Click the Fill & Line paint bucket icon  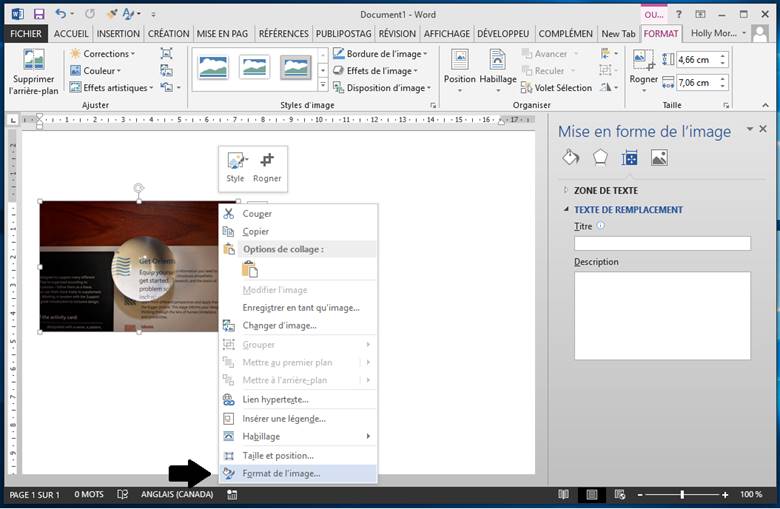pyautogui.click(x=571, y=158)
